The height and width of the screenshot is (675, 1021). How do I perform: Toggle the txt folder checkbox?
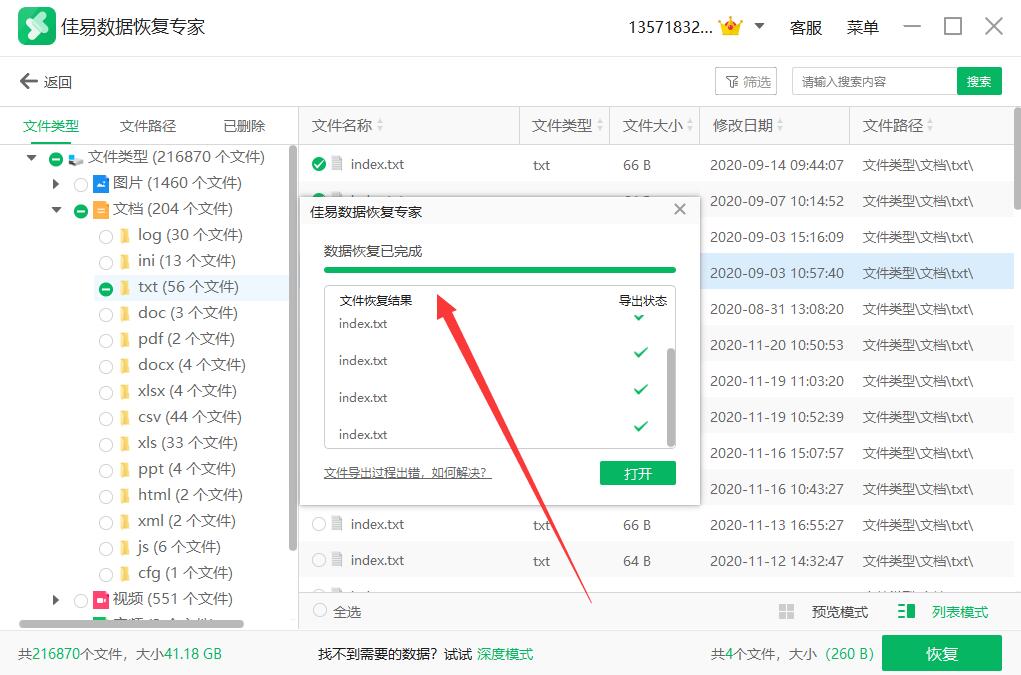[x=105, y=289]
